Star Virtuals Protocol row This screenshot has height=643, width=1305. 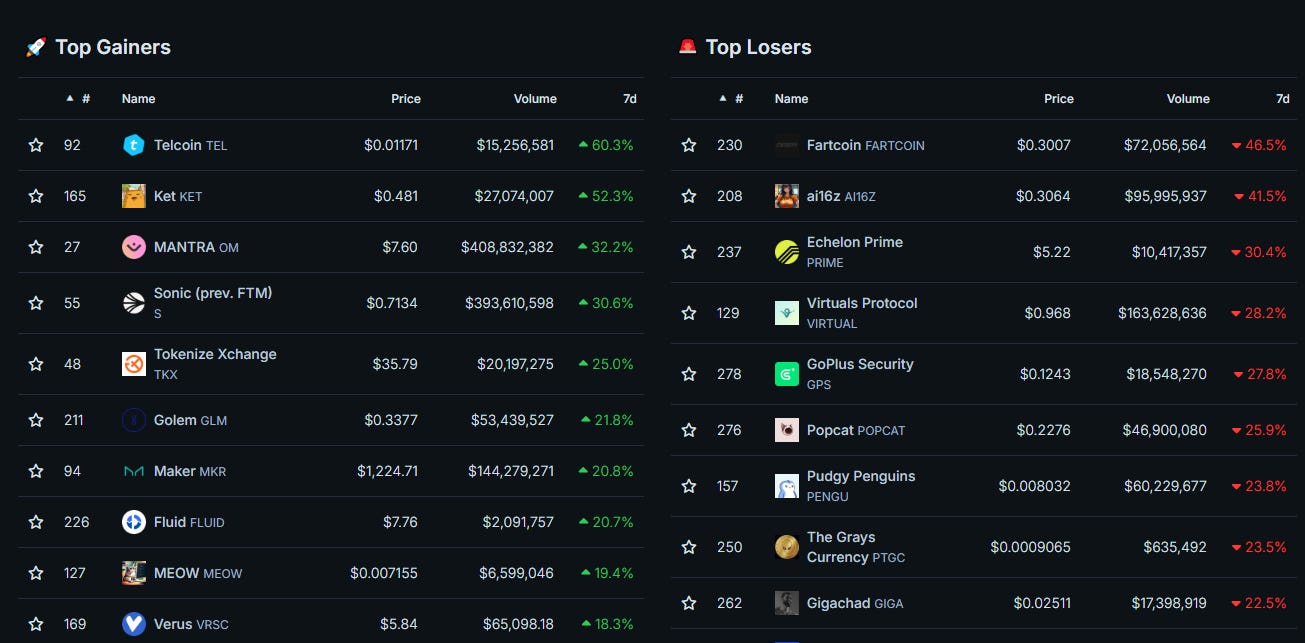tap(689, 313)
